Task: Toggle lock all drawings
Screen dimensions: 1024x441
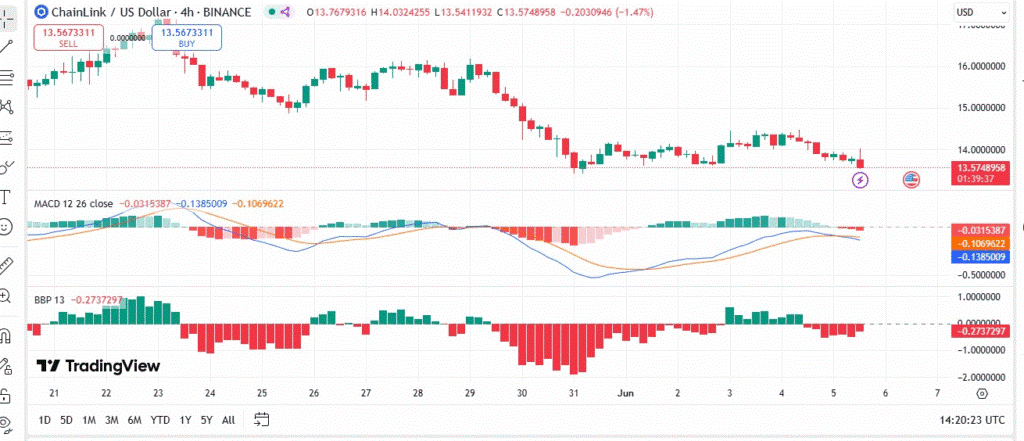Action: pos(6,396)
